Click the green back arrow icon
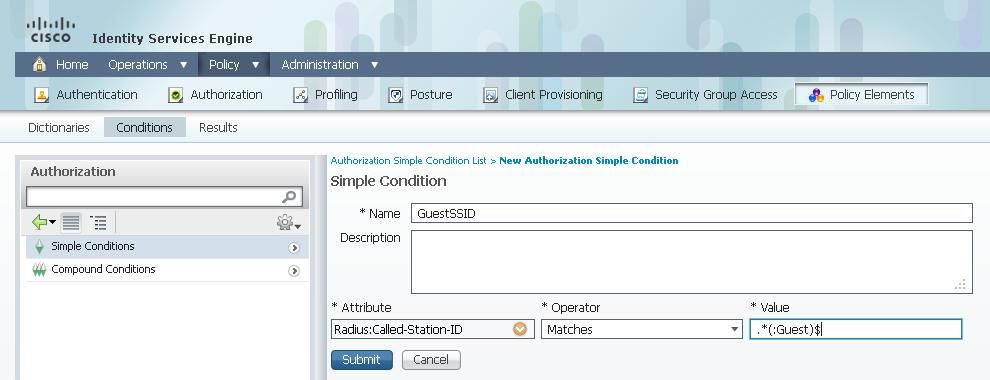This screenshot has height=380, width=990. click(x=44, y=222)
